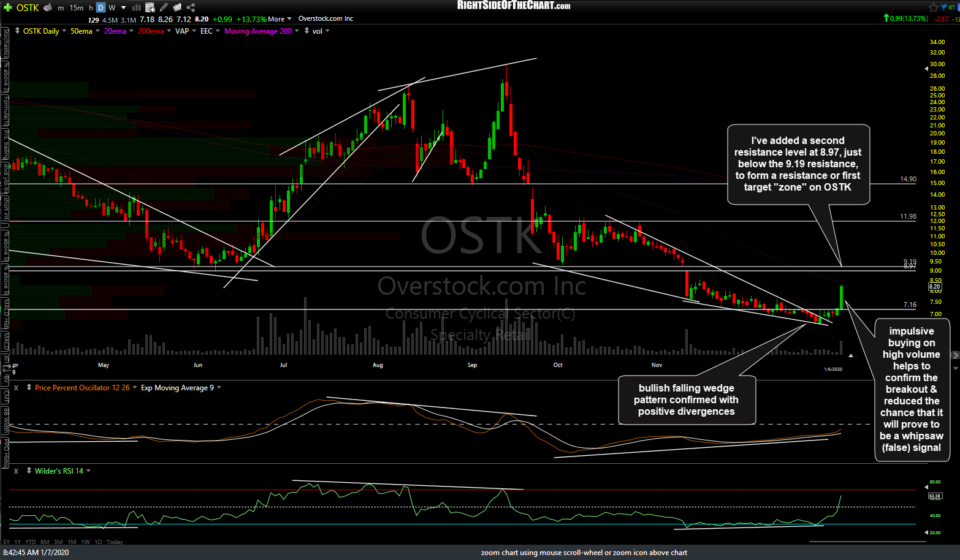The width and height of the screenshot is (960, 560).
Task: Click the down arrow under the panel expander
Action: coord(956,368)
